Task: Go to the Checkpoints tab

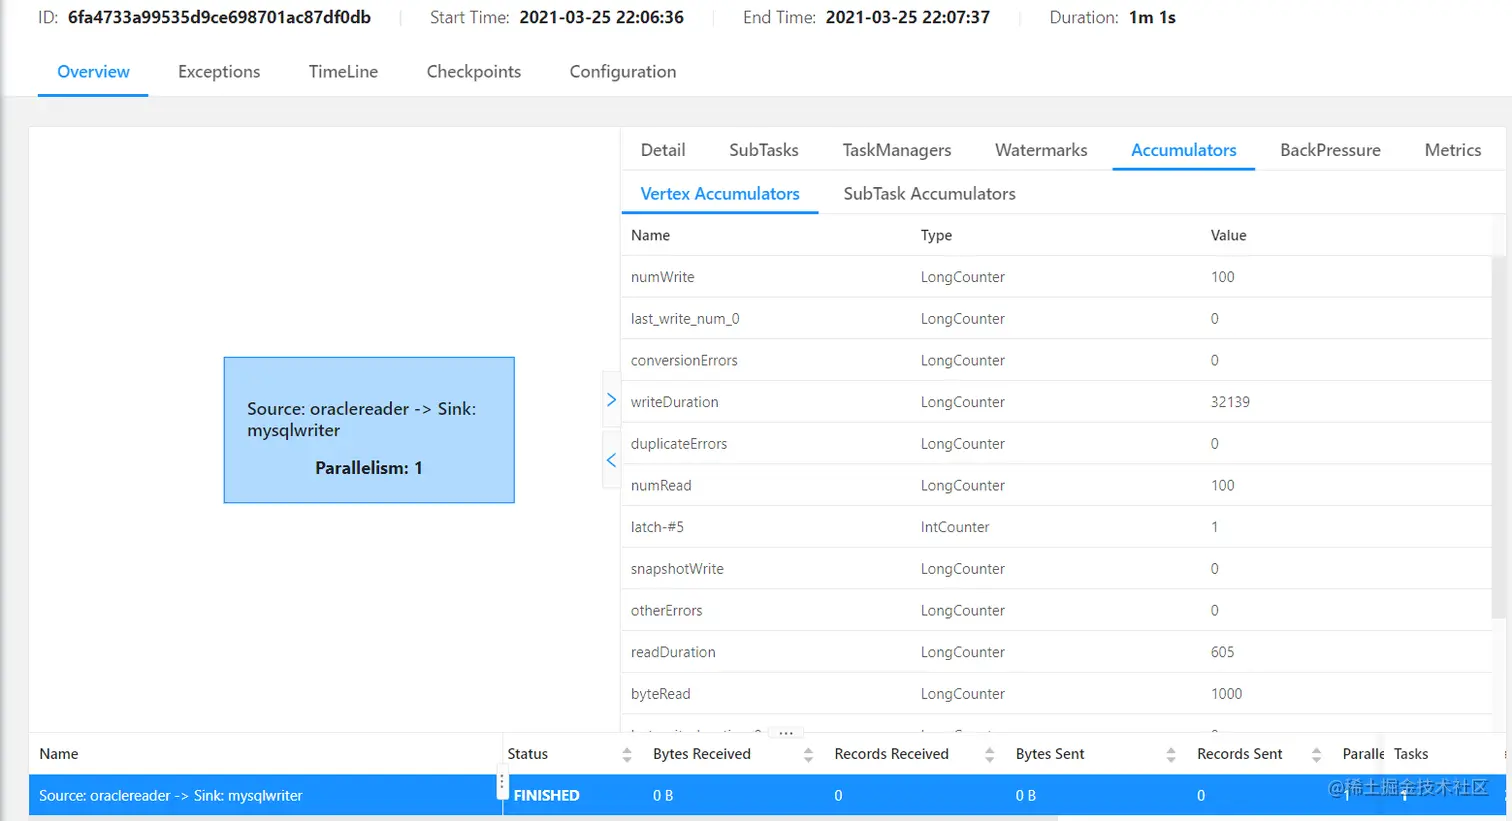Action: tap(474, 72)
